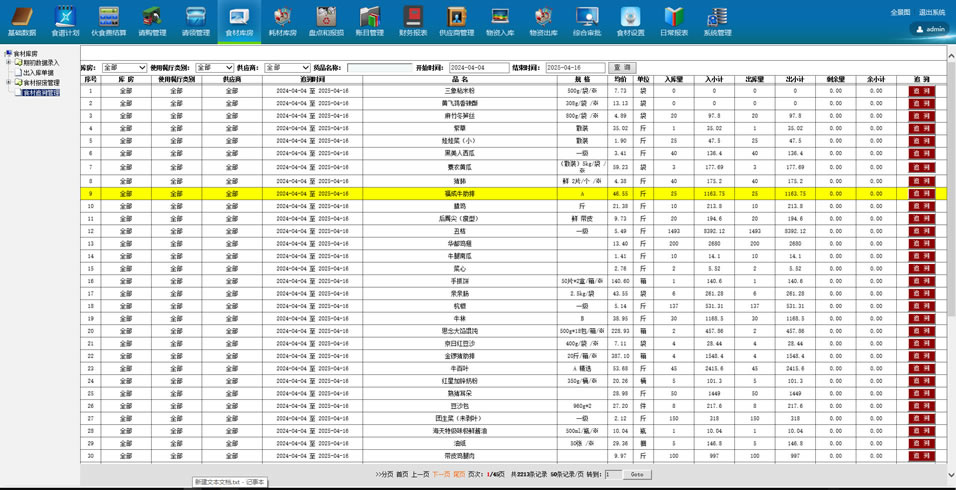Open the 调购管理 module icon
Image resolution: width=956 pixels, height=490 pixels.
tap(152, 20)
